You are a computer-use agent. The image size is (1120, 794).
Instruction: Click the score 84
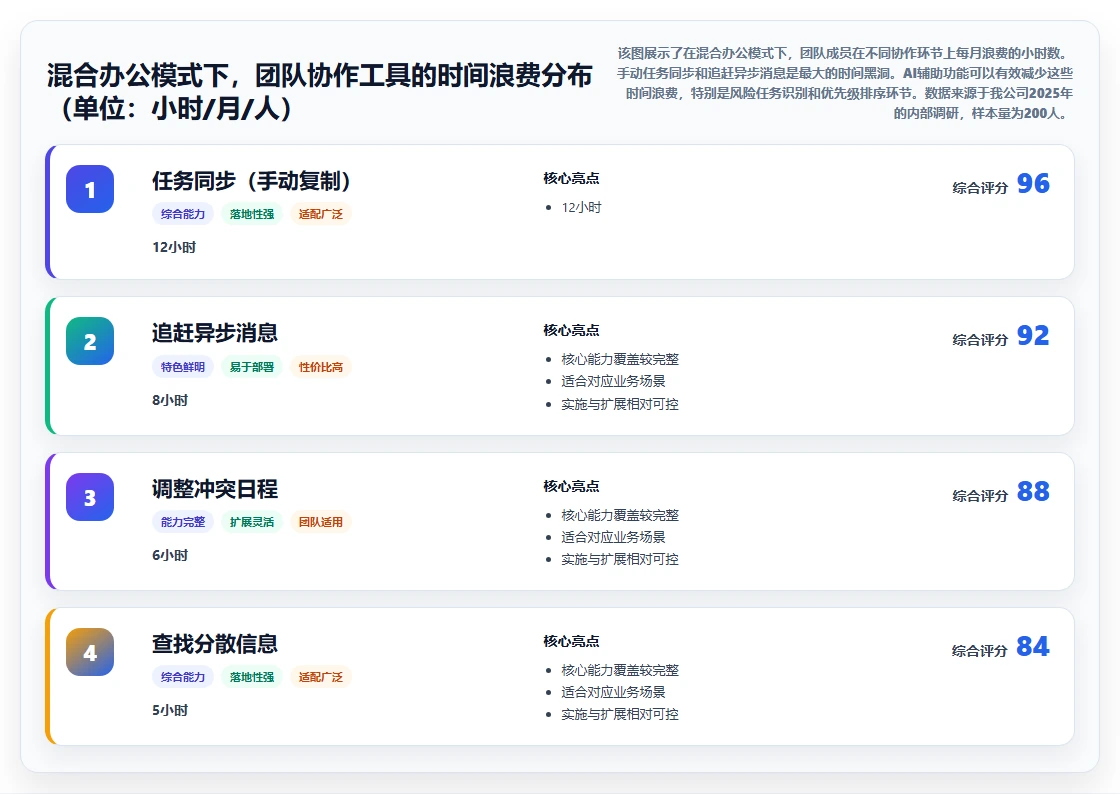tap(1033, 646)
